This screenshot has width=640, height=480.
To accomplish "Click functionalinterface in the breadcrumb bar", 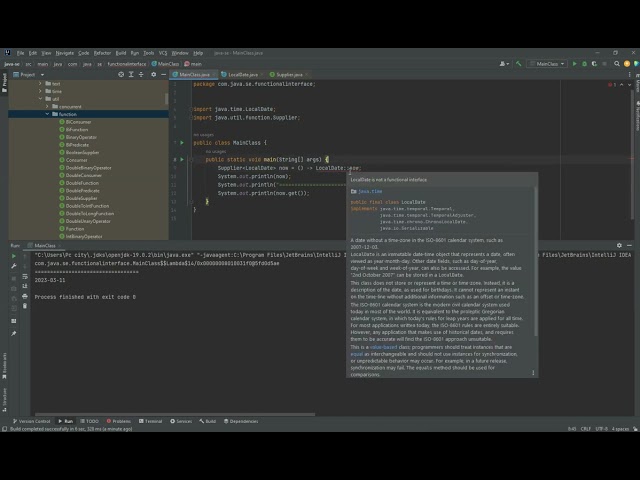I will point(127,64).
